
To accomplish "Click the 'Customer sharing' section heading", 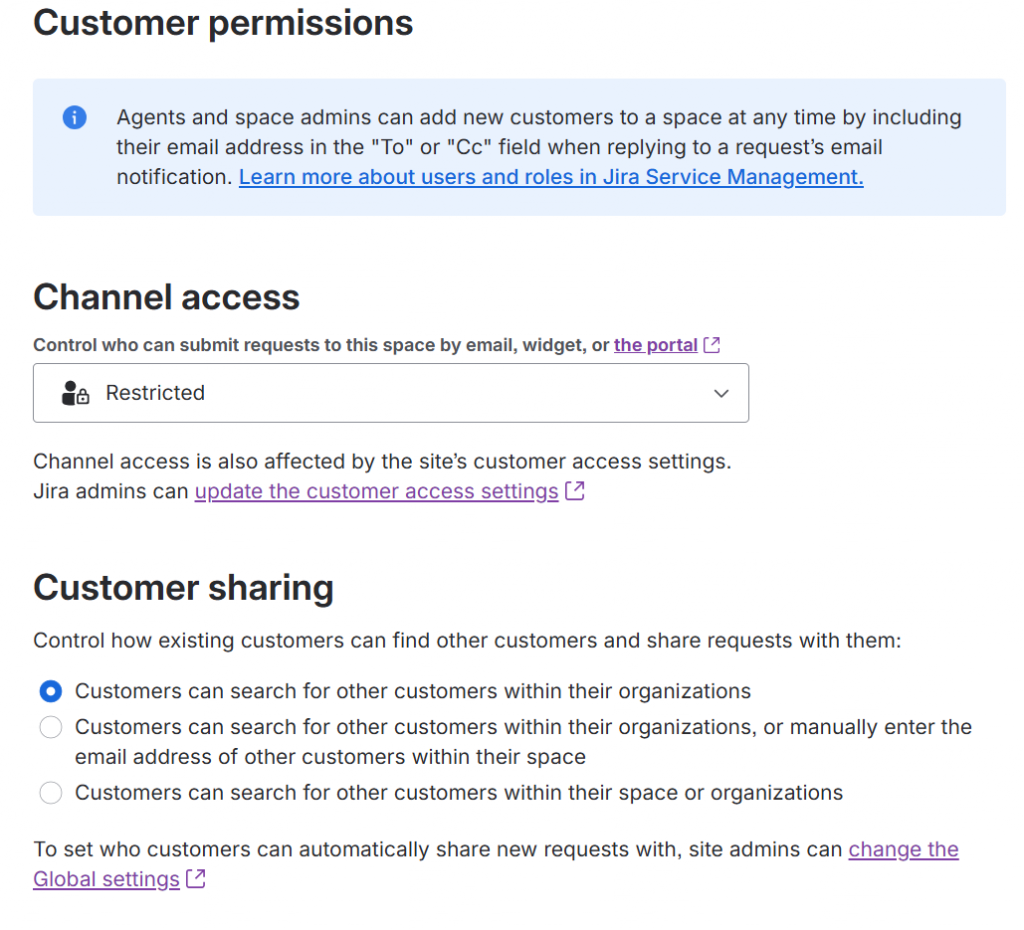I will point(183,587).
